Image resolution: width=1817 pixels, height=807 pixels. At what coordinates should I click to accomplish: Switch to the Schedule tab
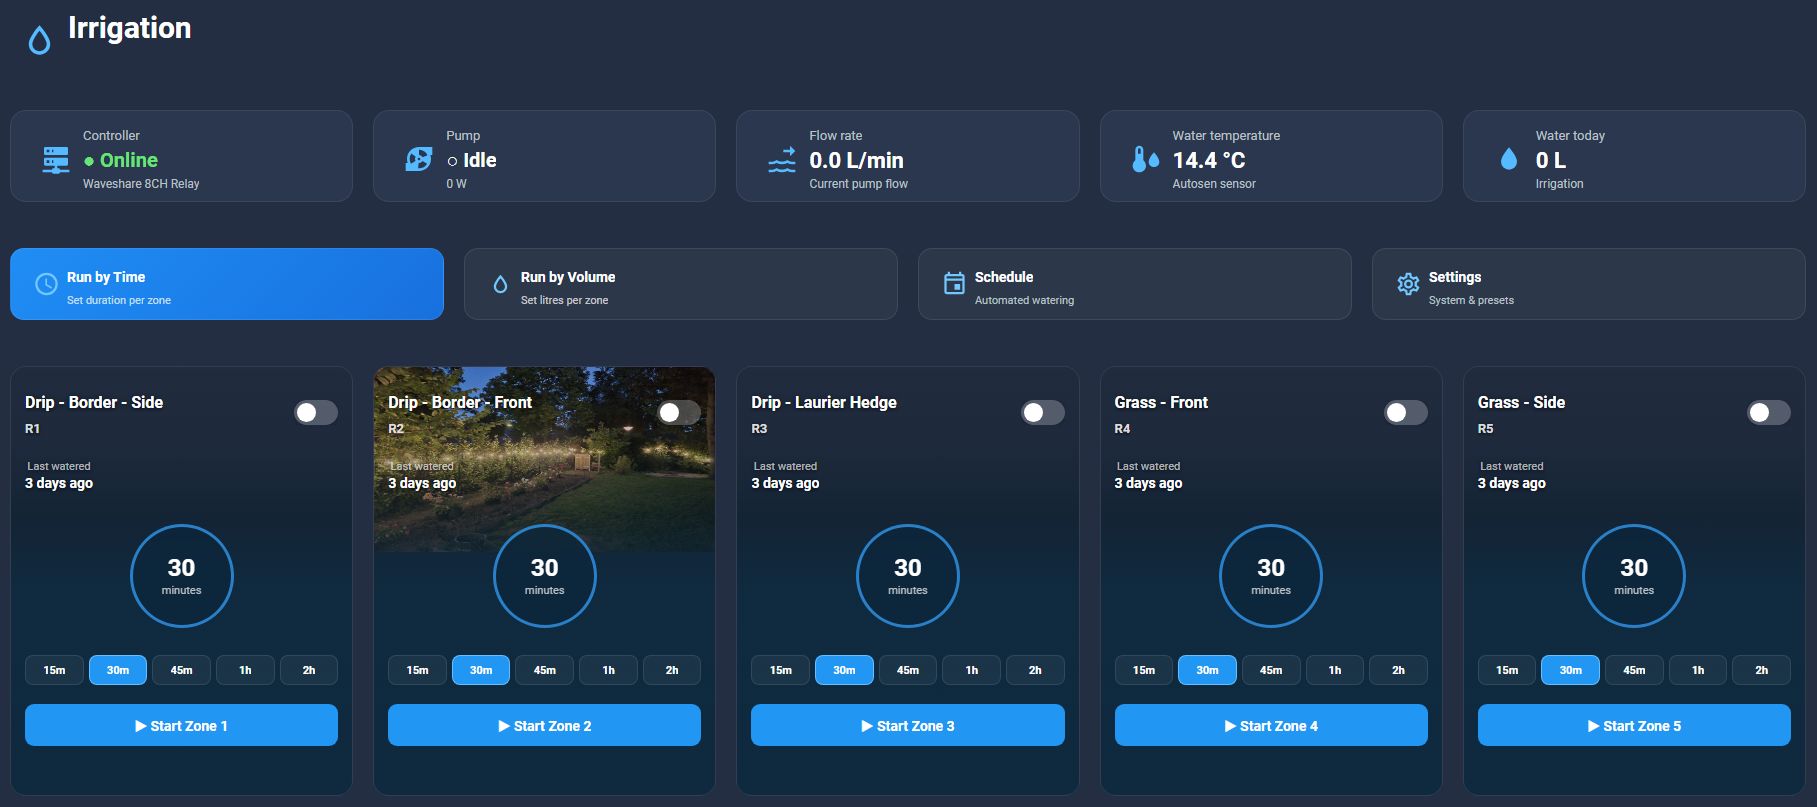coord(1135,284)
